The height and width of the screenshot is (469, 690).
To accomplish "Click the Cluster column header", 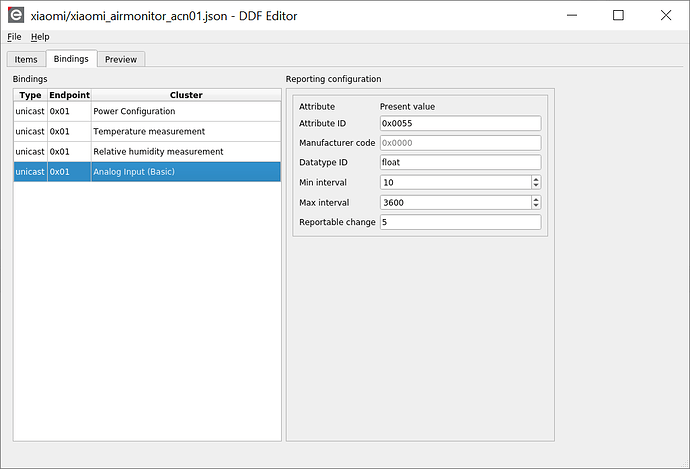I will [x=186, y=95].
